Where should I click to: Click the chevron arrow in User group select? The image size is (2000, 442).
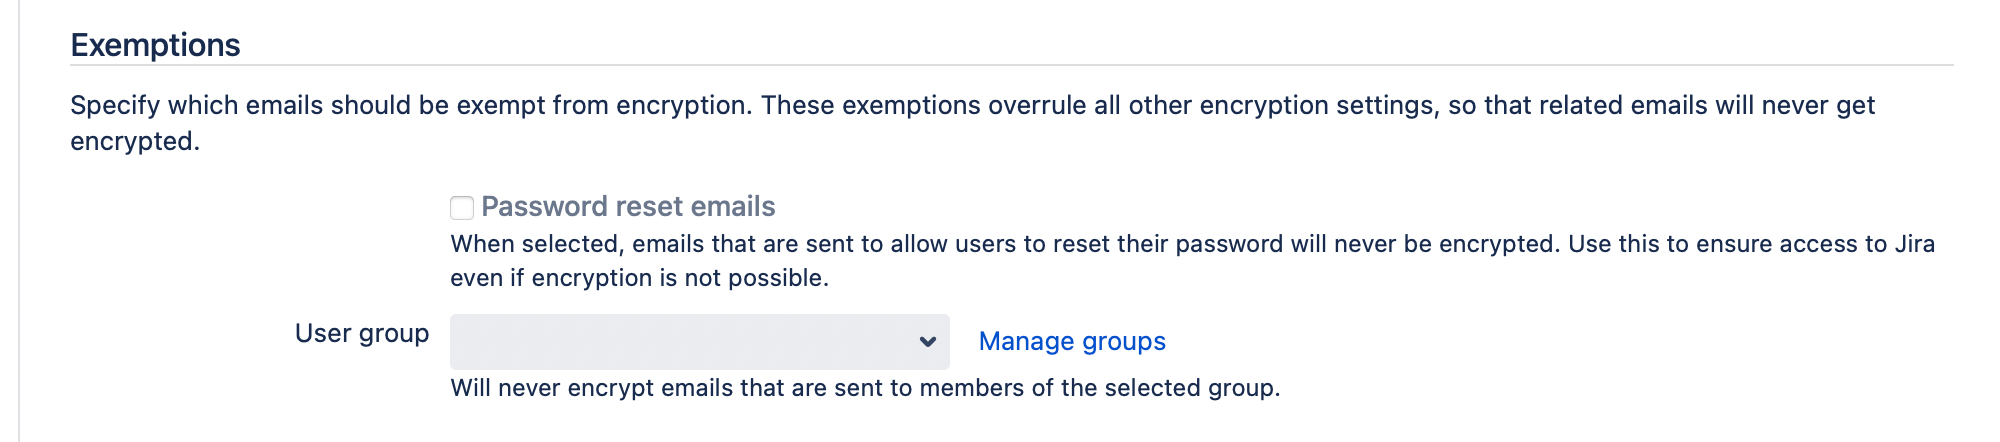[x=928, y=342]
